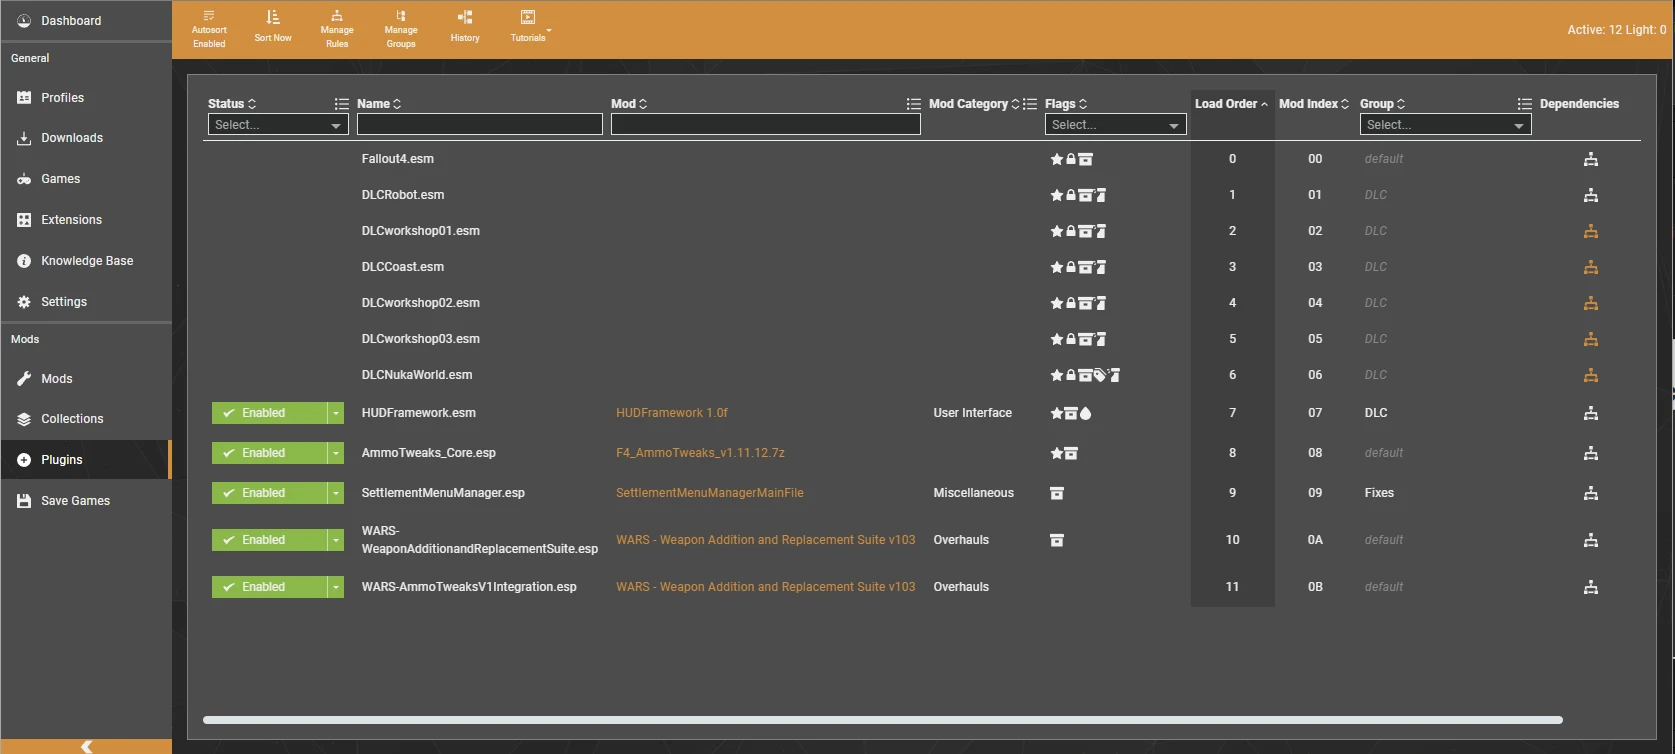
Task: Open Manage Rules from the toolbar
Action: tap(337, 29)
